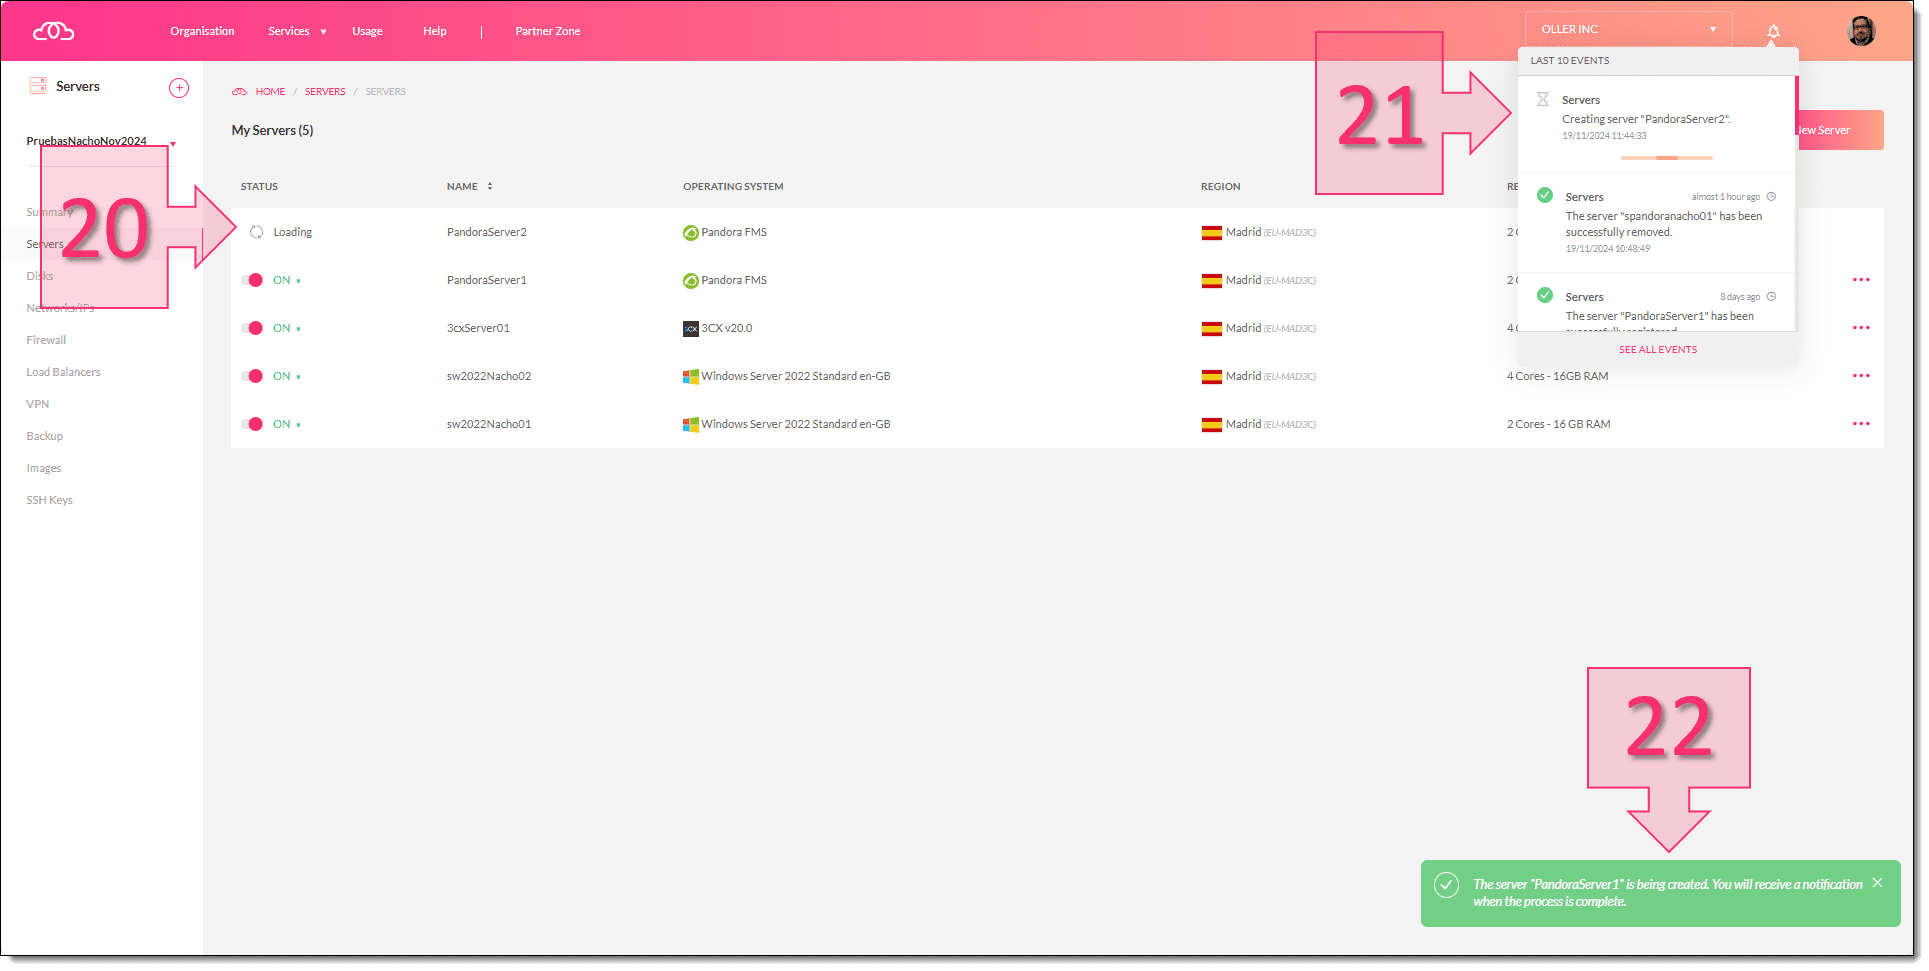Open 3cxServer01 server name
This screenshot has height=971, width=1929.
pos(478,328)
